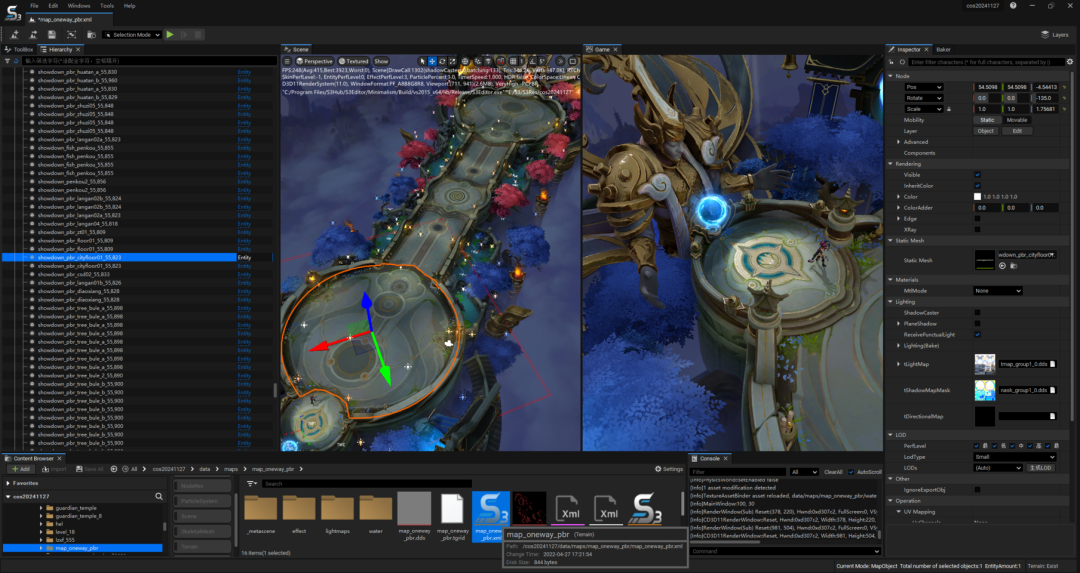Reset the Pos value with its arrow icon

coord(1065,87)
